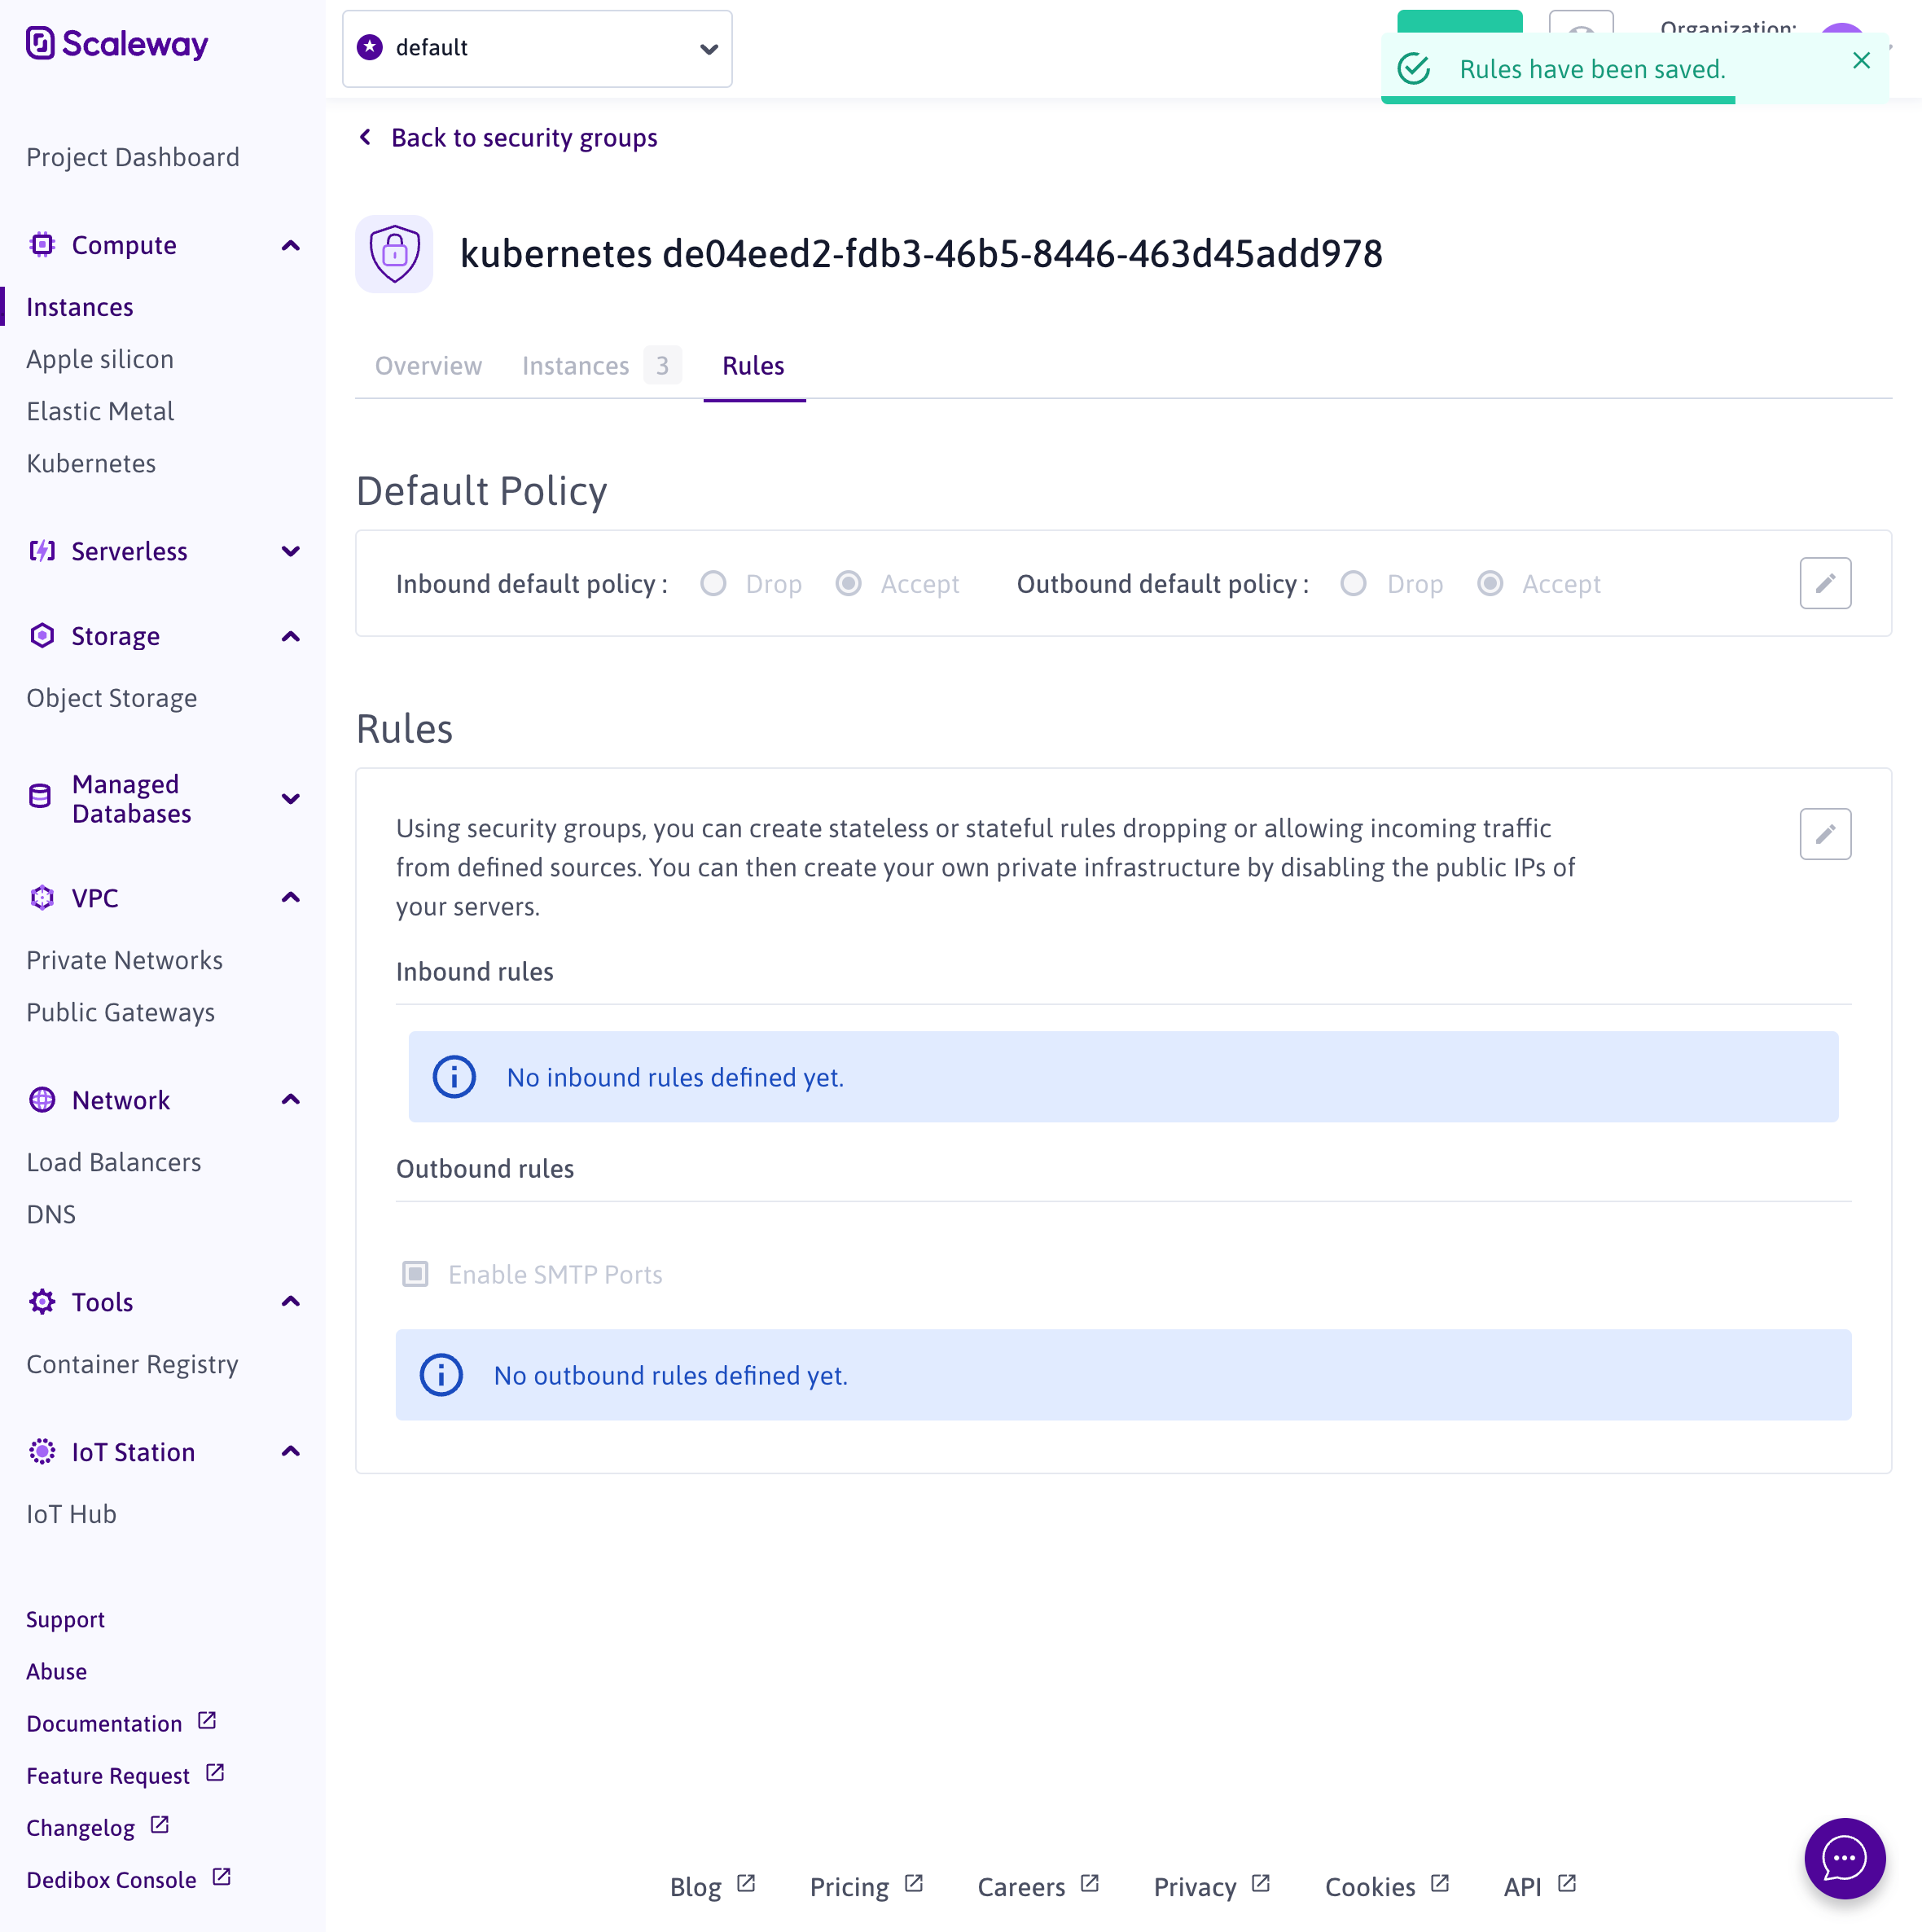Edit the Rules section with pencil icon
The width and height of the screenshot is (1922, 1932).
1824,834
